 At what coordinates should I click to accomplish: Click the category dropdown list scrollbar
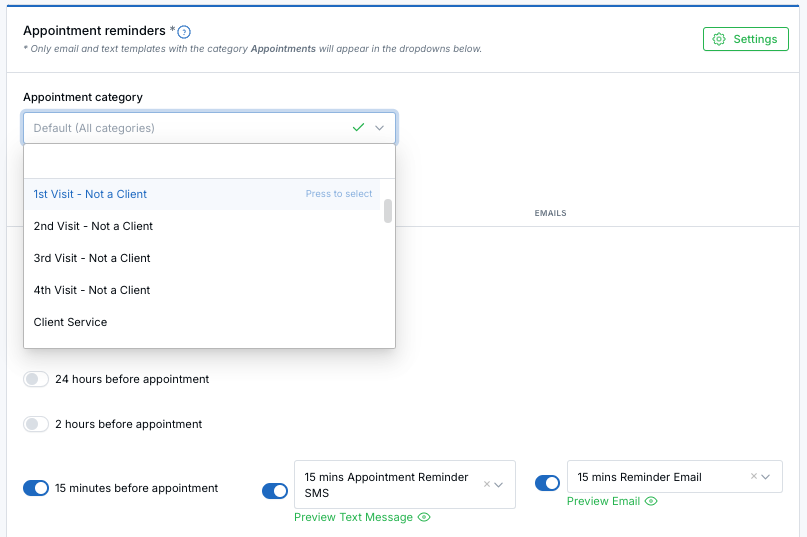[x=388, y=211]
